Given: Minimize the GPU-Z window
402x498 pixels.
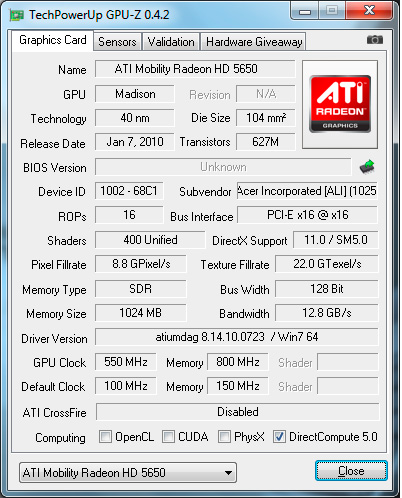Looking at the screenshot, I should click(305, 11).
